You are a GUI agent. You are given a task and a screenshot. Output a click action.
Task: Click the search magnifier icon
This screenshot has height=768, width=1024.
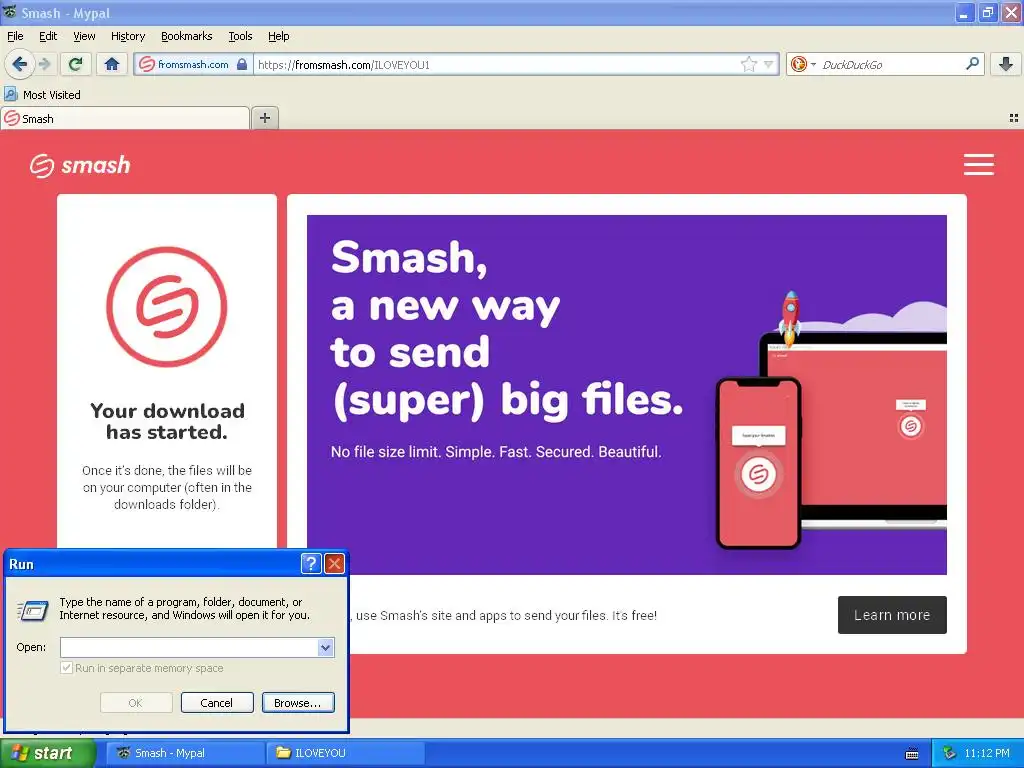pyautogui.click(x=972, y=63)
